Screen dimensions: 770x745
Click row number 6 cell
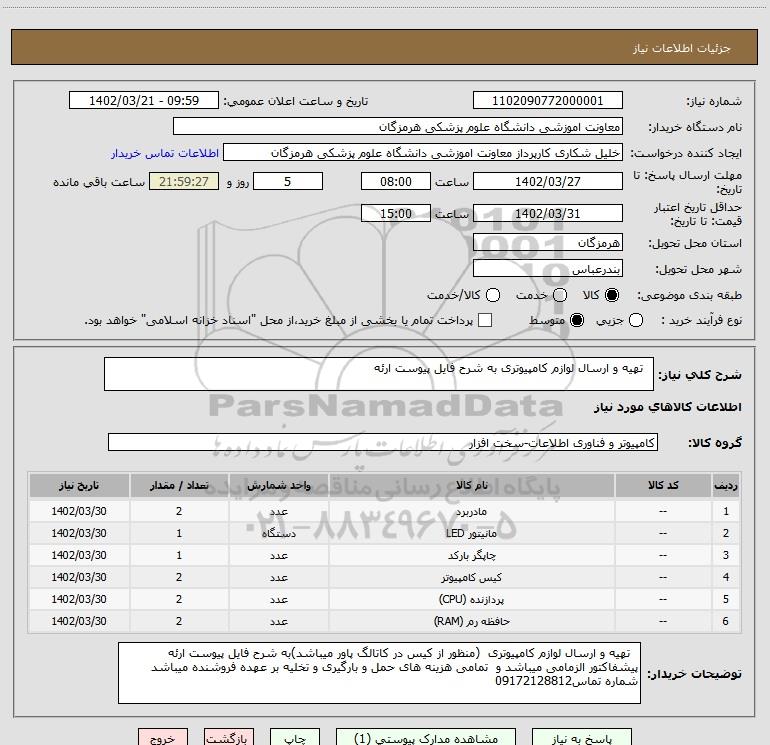(726, 621)
